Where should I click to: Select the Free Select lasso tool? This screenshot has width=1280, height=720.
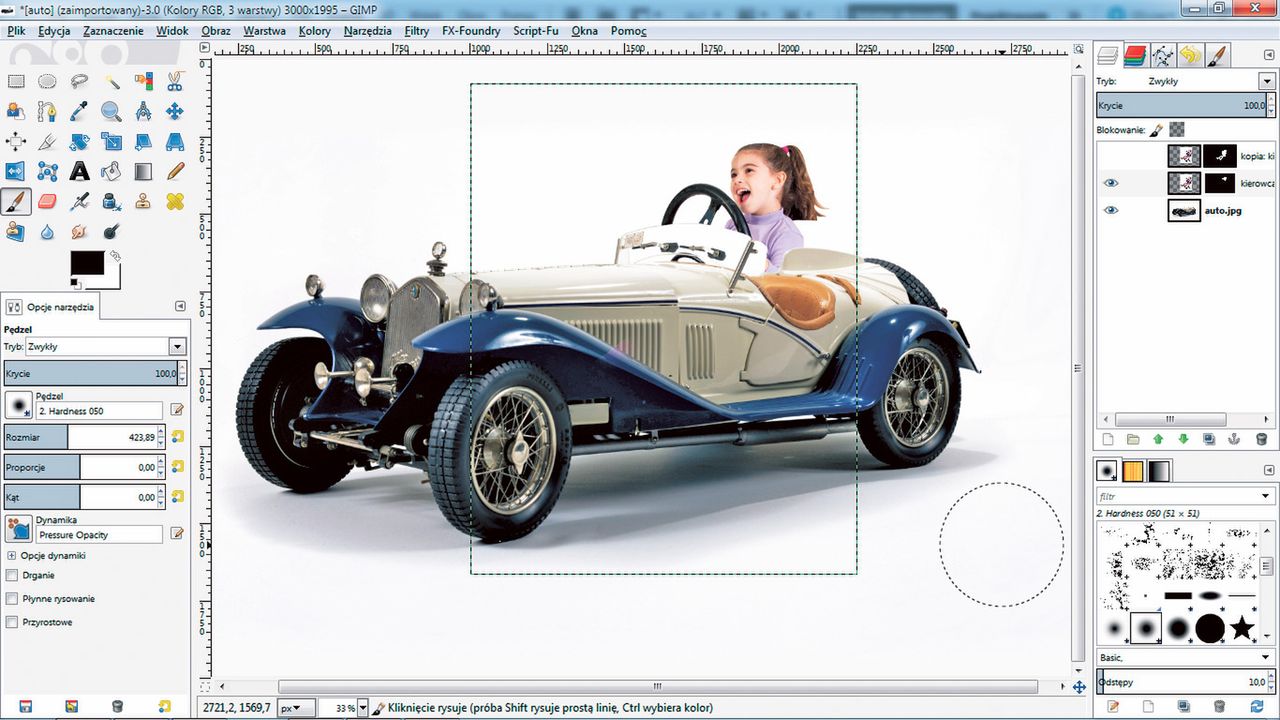79,82
